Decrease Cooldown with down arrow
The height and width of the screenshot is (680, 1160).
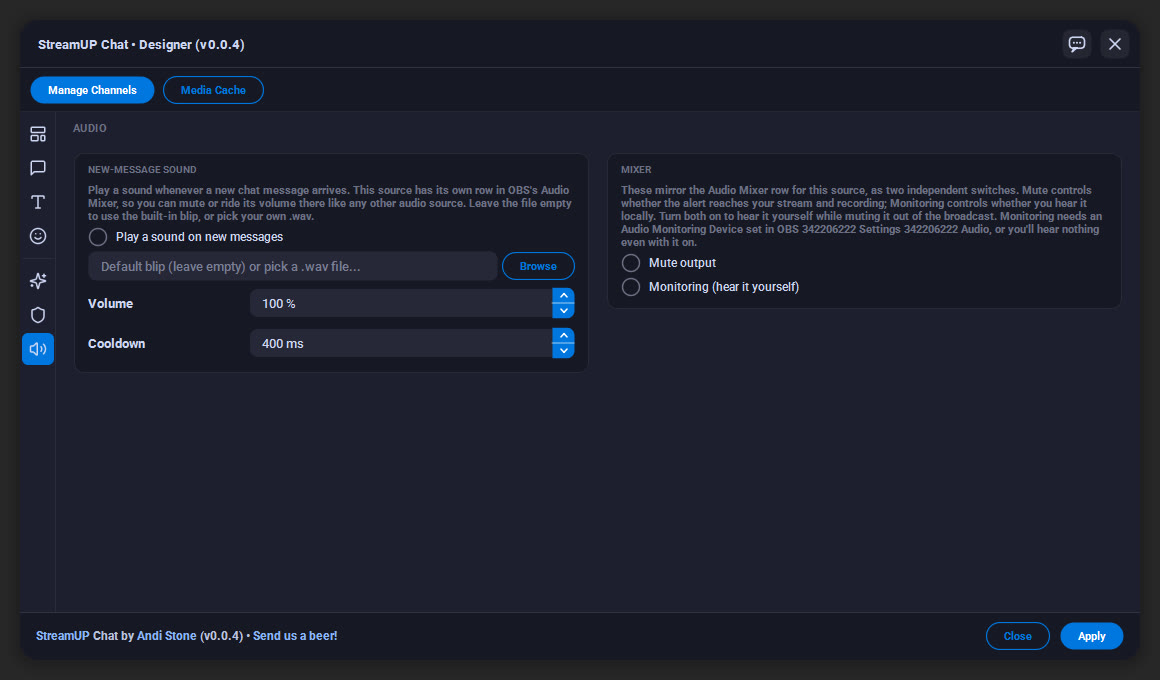(564, 351)
